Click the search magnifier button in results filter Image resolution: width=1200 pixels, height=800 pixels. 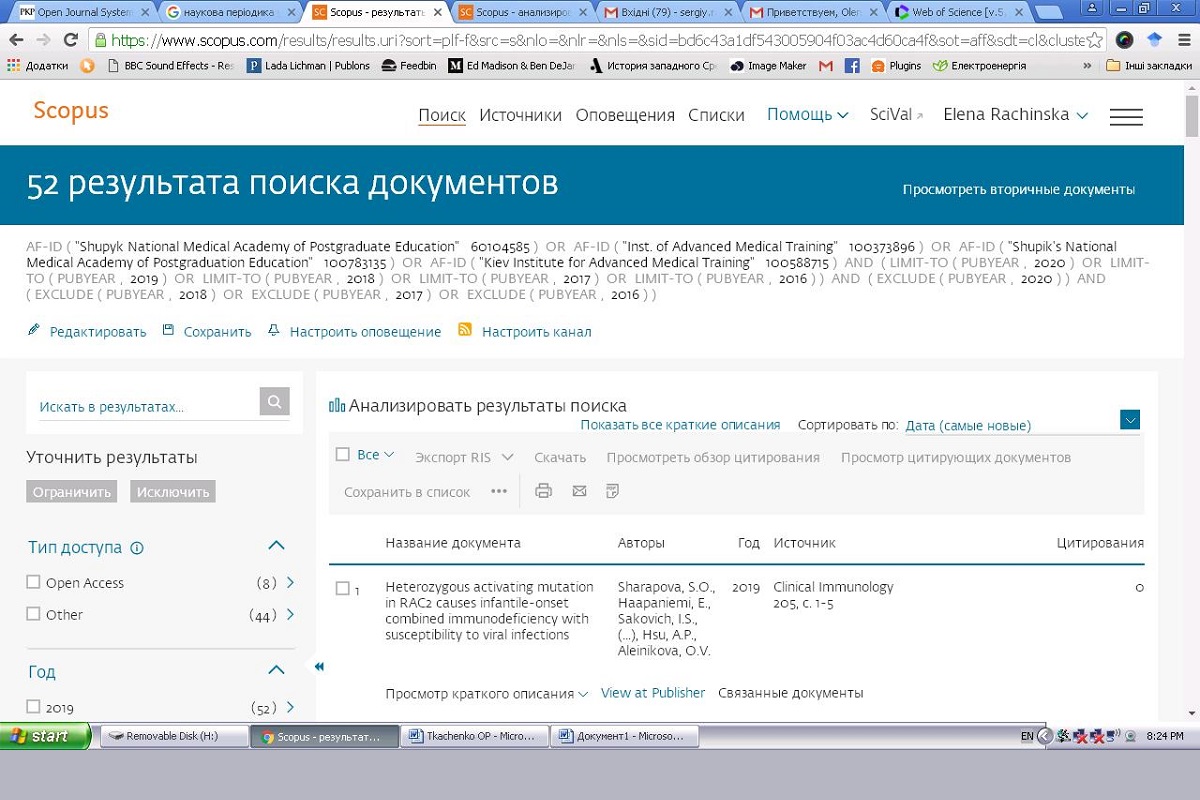coord(274,402)
